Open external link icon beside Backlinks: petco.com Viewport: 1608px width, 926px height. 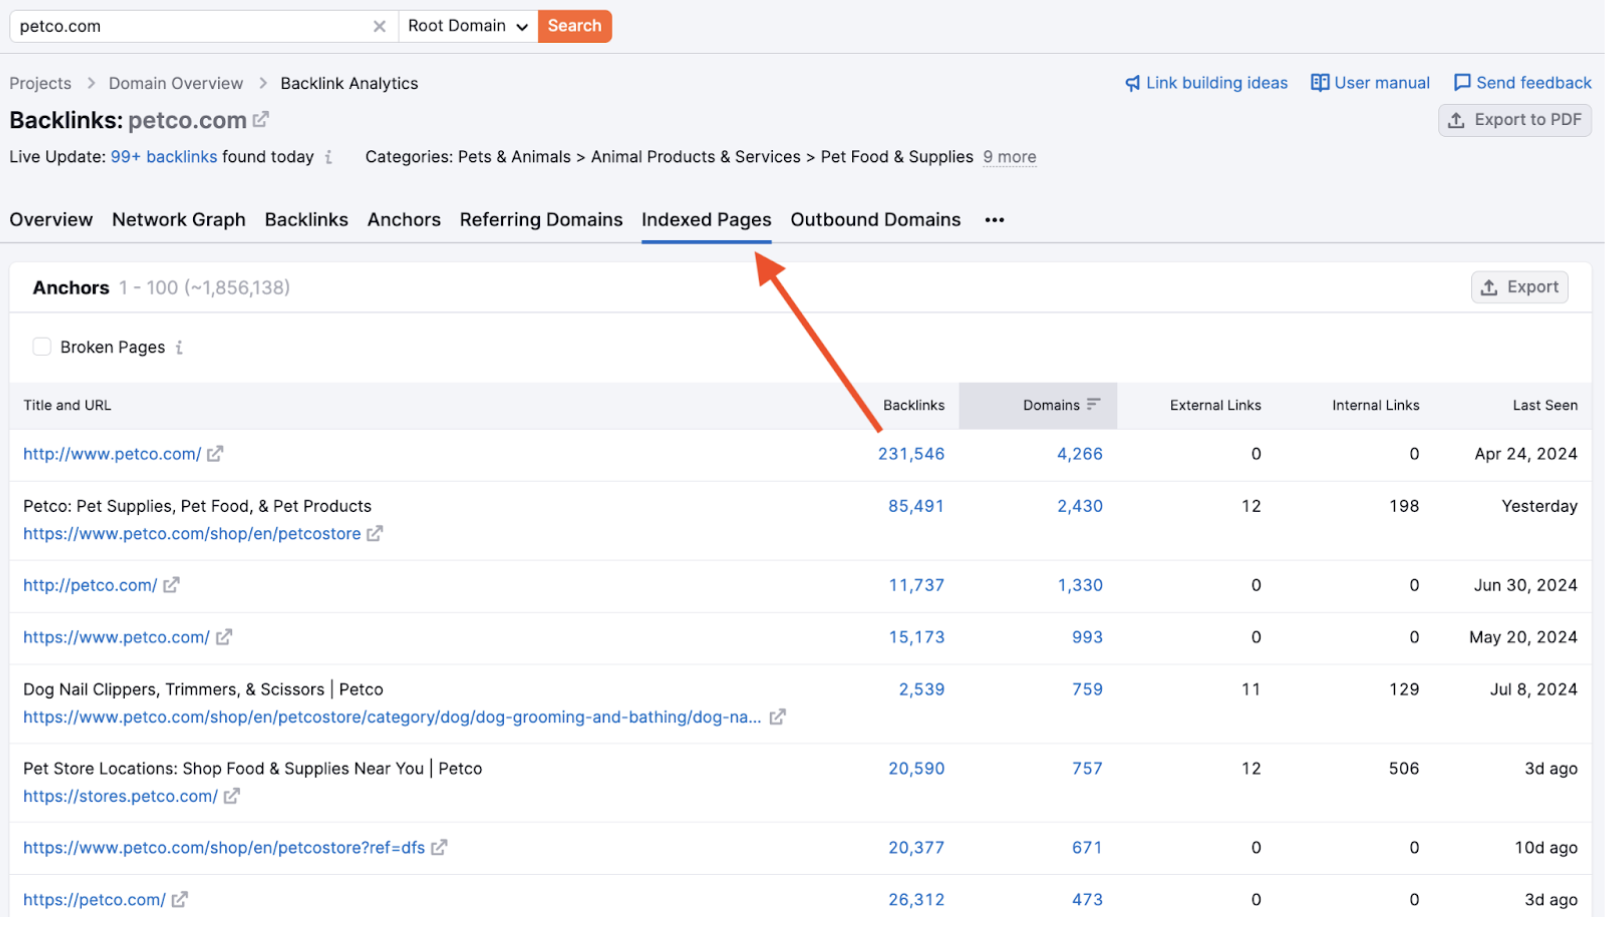261,120
